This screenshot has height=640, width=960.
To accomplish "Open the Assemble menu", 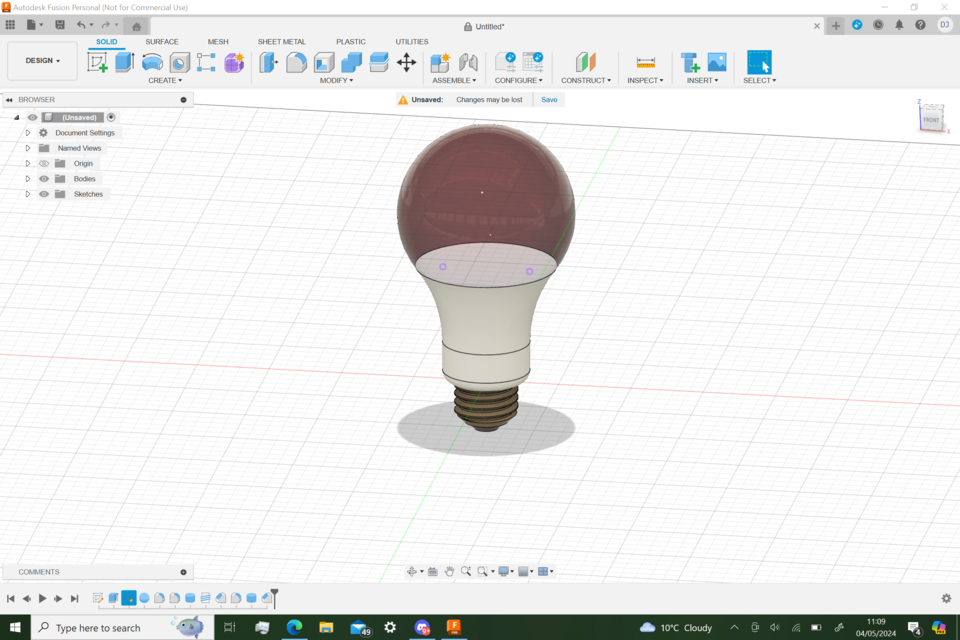I will pos(453,80).
